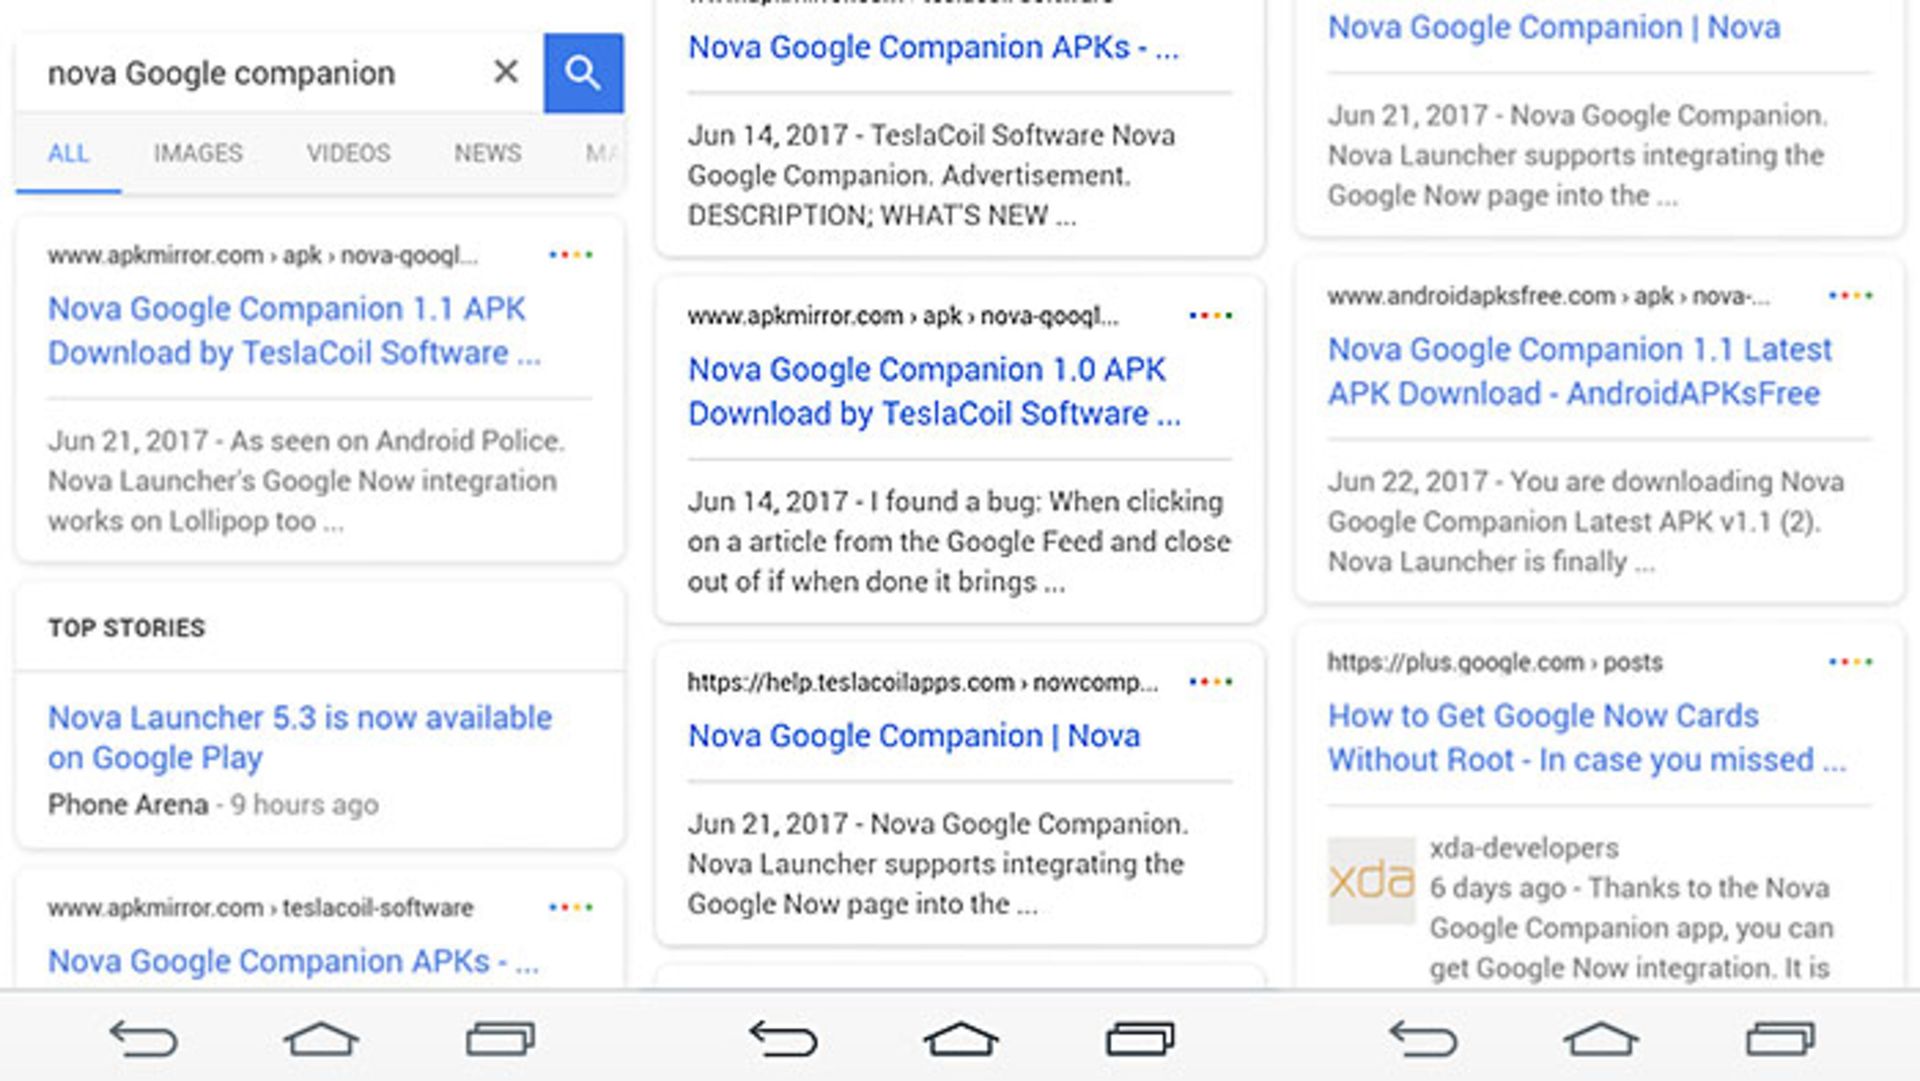Open options dots beside androidapksfree.com URL
1920x1081 pixels.
tap(1851, 296)
